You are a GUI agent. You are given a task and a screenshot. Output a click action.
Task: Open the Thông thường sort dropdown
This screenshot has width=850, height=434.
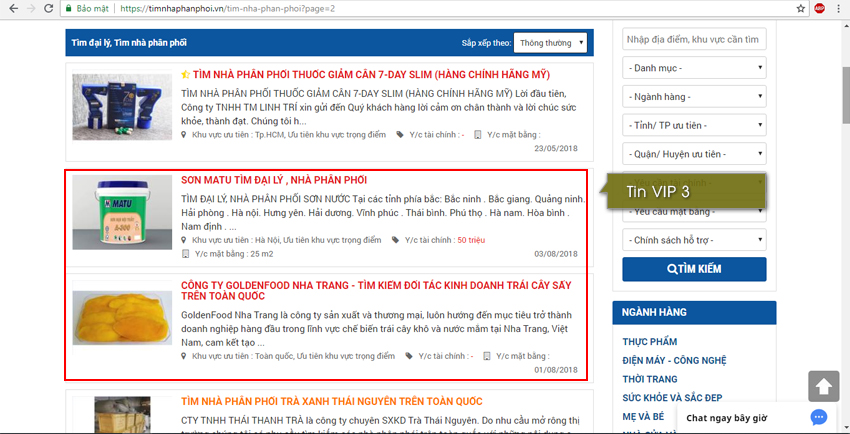click(x=550, y=43)
